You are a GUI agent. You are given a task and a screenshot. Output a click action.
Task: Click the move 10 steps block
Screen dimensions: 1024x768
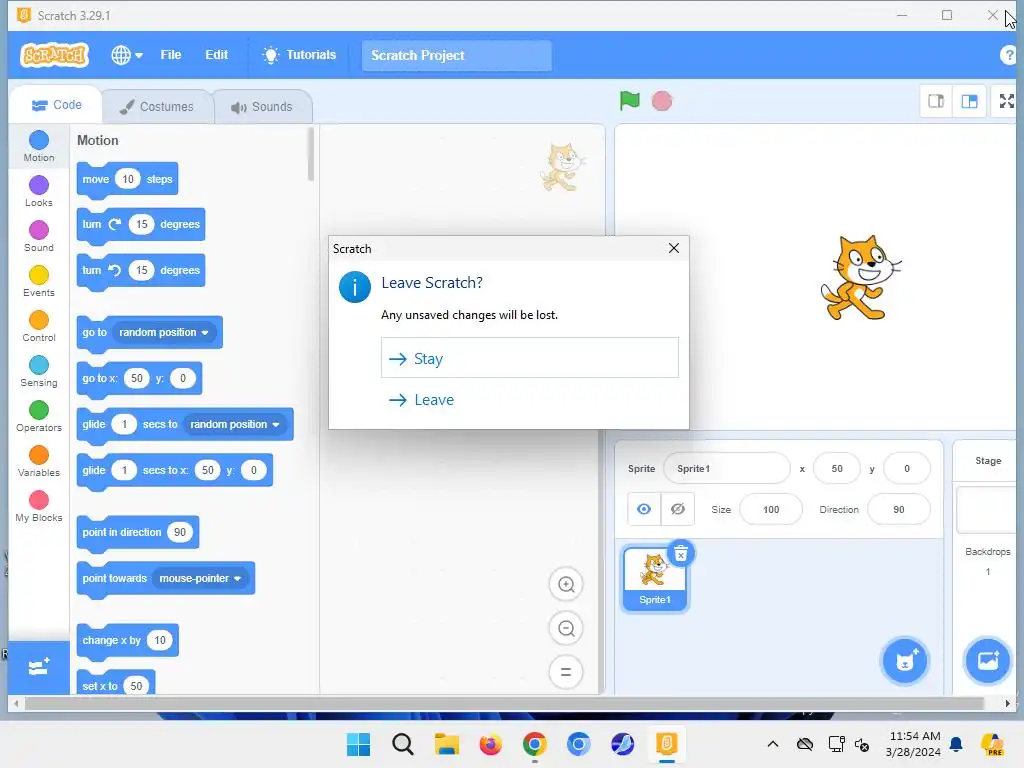pos(96,179)
